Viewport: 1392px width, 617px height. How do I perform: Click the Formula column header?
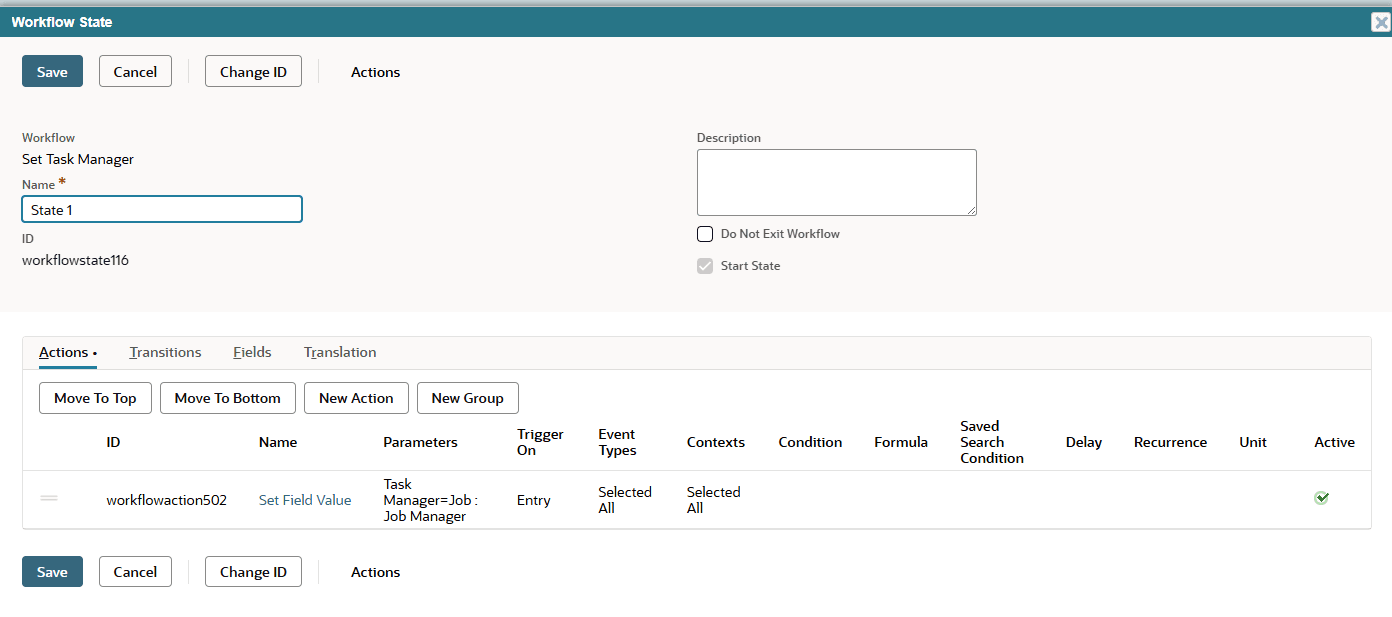pos(901,442)
